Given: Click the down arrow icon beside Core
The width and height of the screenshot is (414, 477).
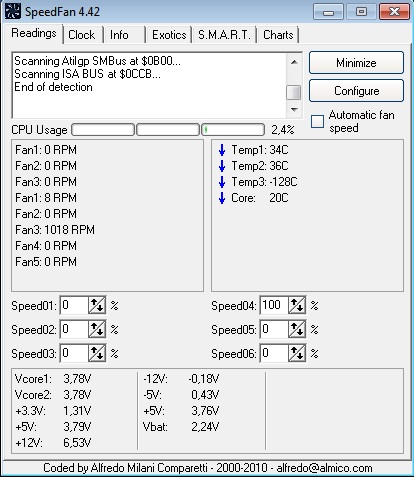Looking at the screenshot, I should tap(222, 198).
